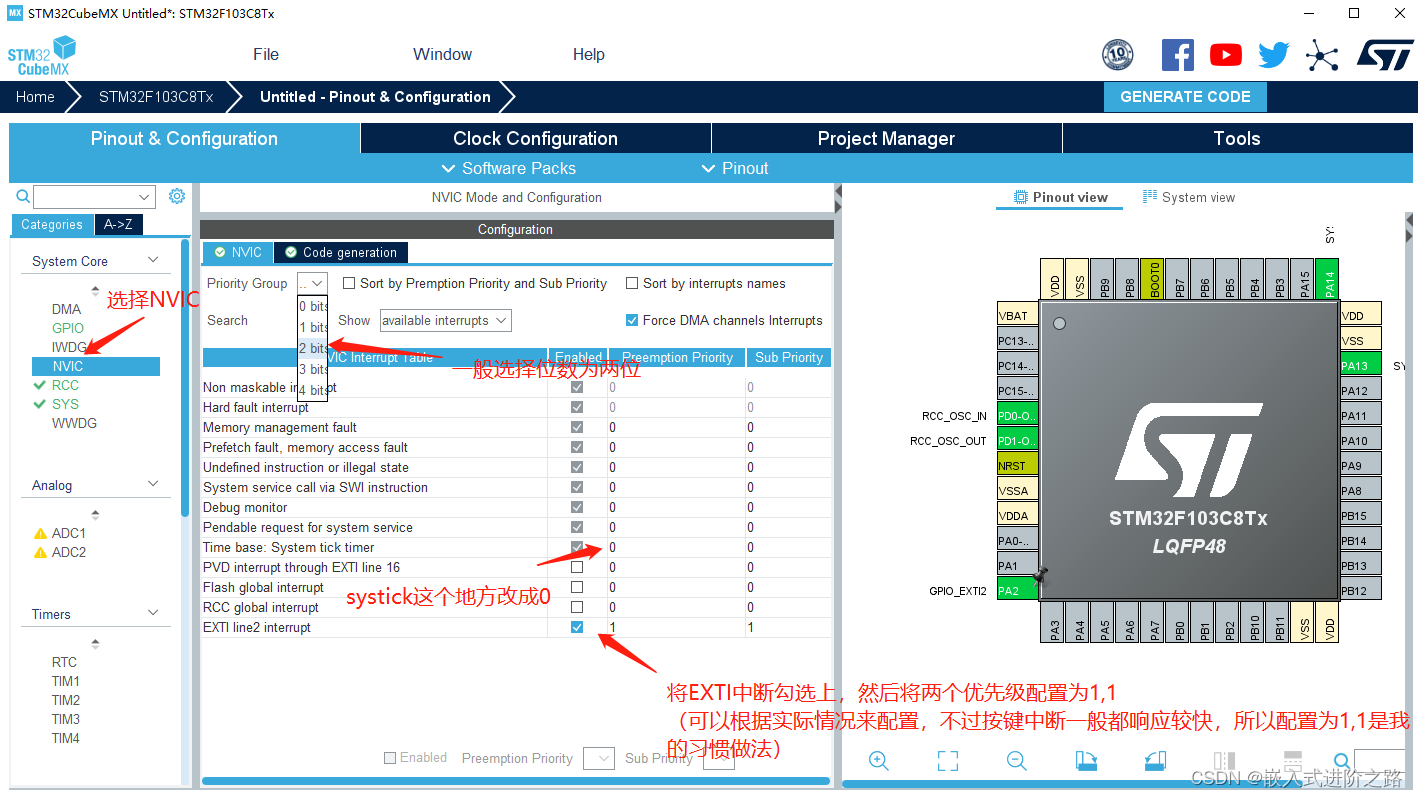Flip the chip horizontally
1418x798 pixels.
point(1225,761)
